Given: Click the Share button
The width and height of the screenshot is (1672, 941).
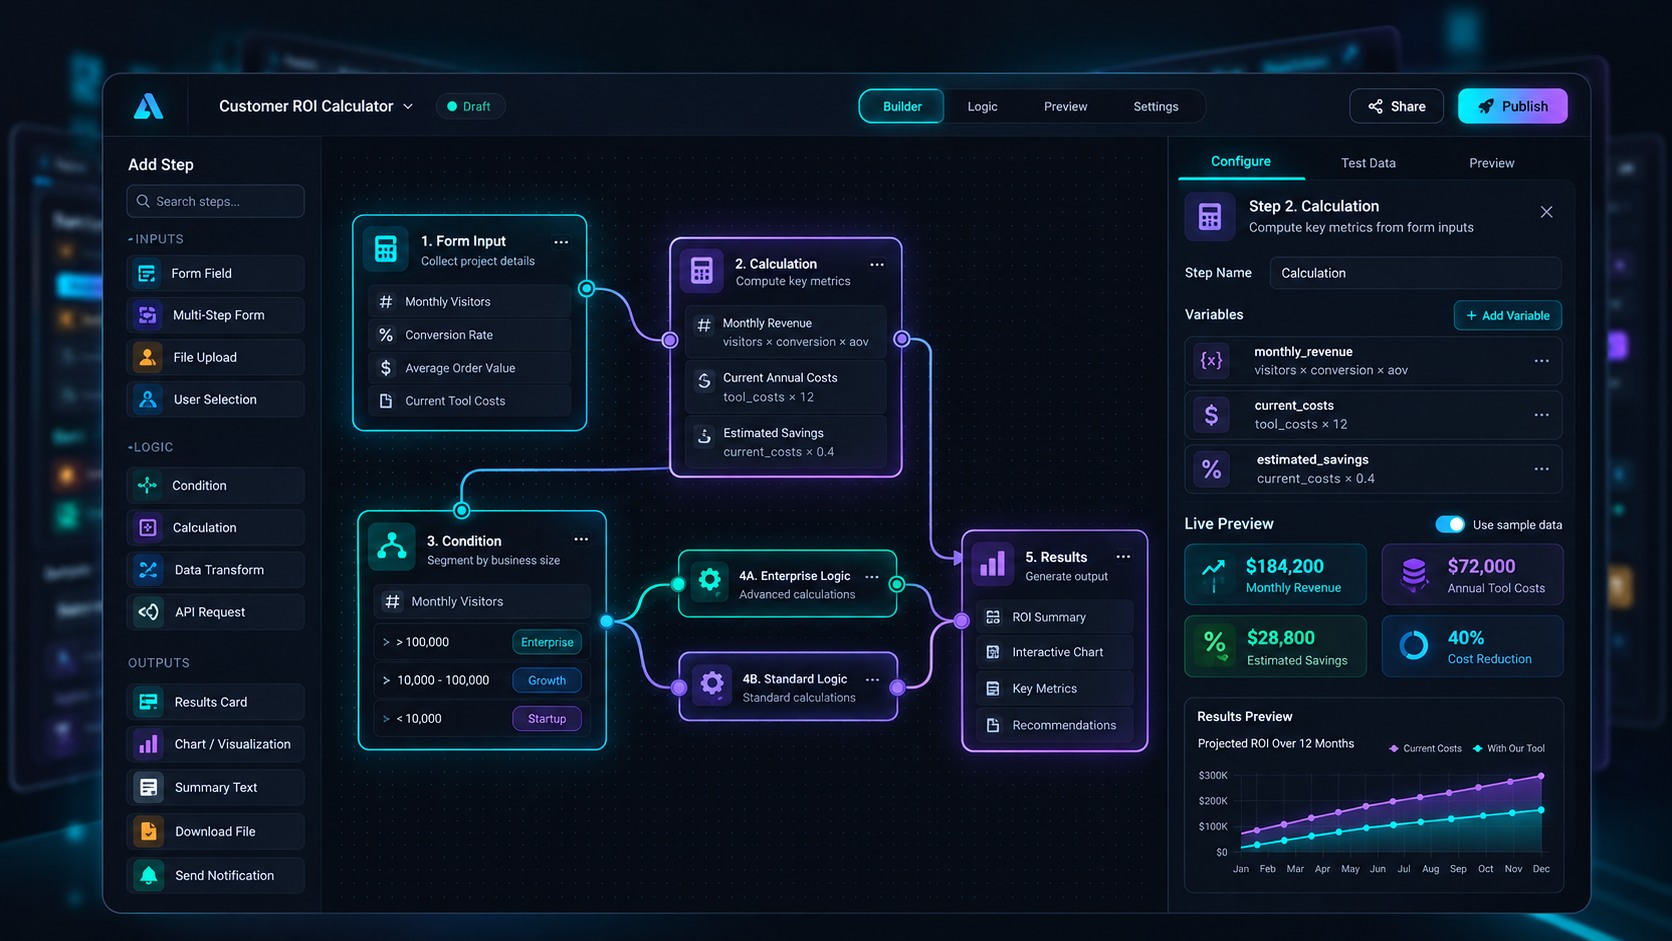Looking at the screenshot, I should pyautogui.click(x=1396, y=106).
